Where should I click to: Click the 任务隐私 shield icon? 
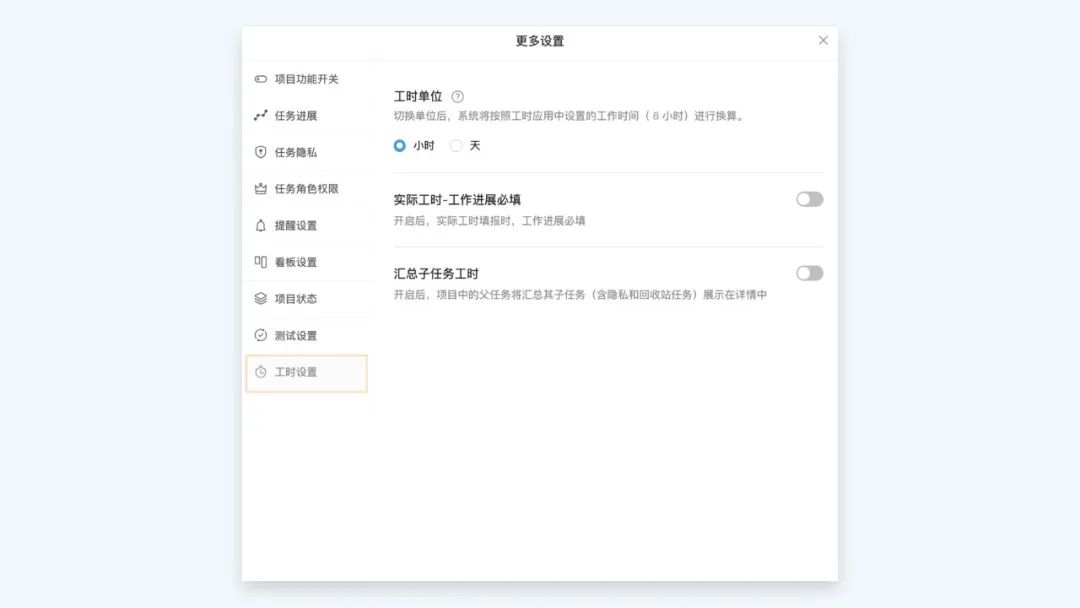coord(261,152)
